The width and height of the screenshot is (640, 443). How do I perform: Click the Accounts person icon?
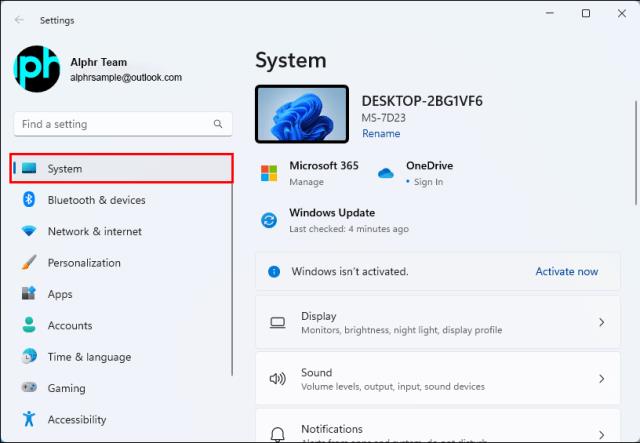pyautogui.click(x=29, y=325)
